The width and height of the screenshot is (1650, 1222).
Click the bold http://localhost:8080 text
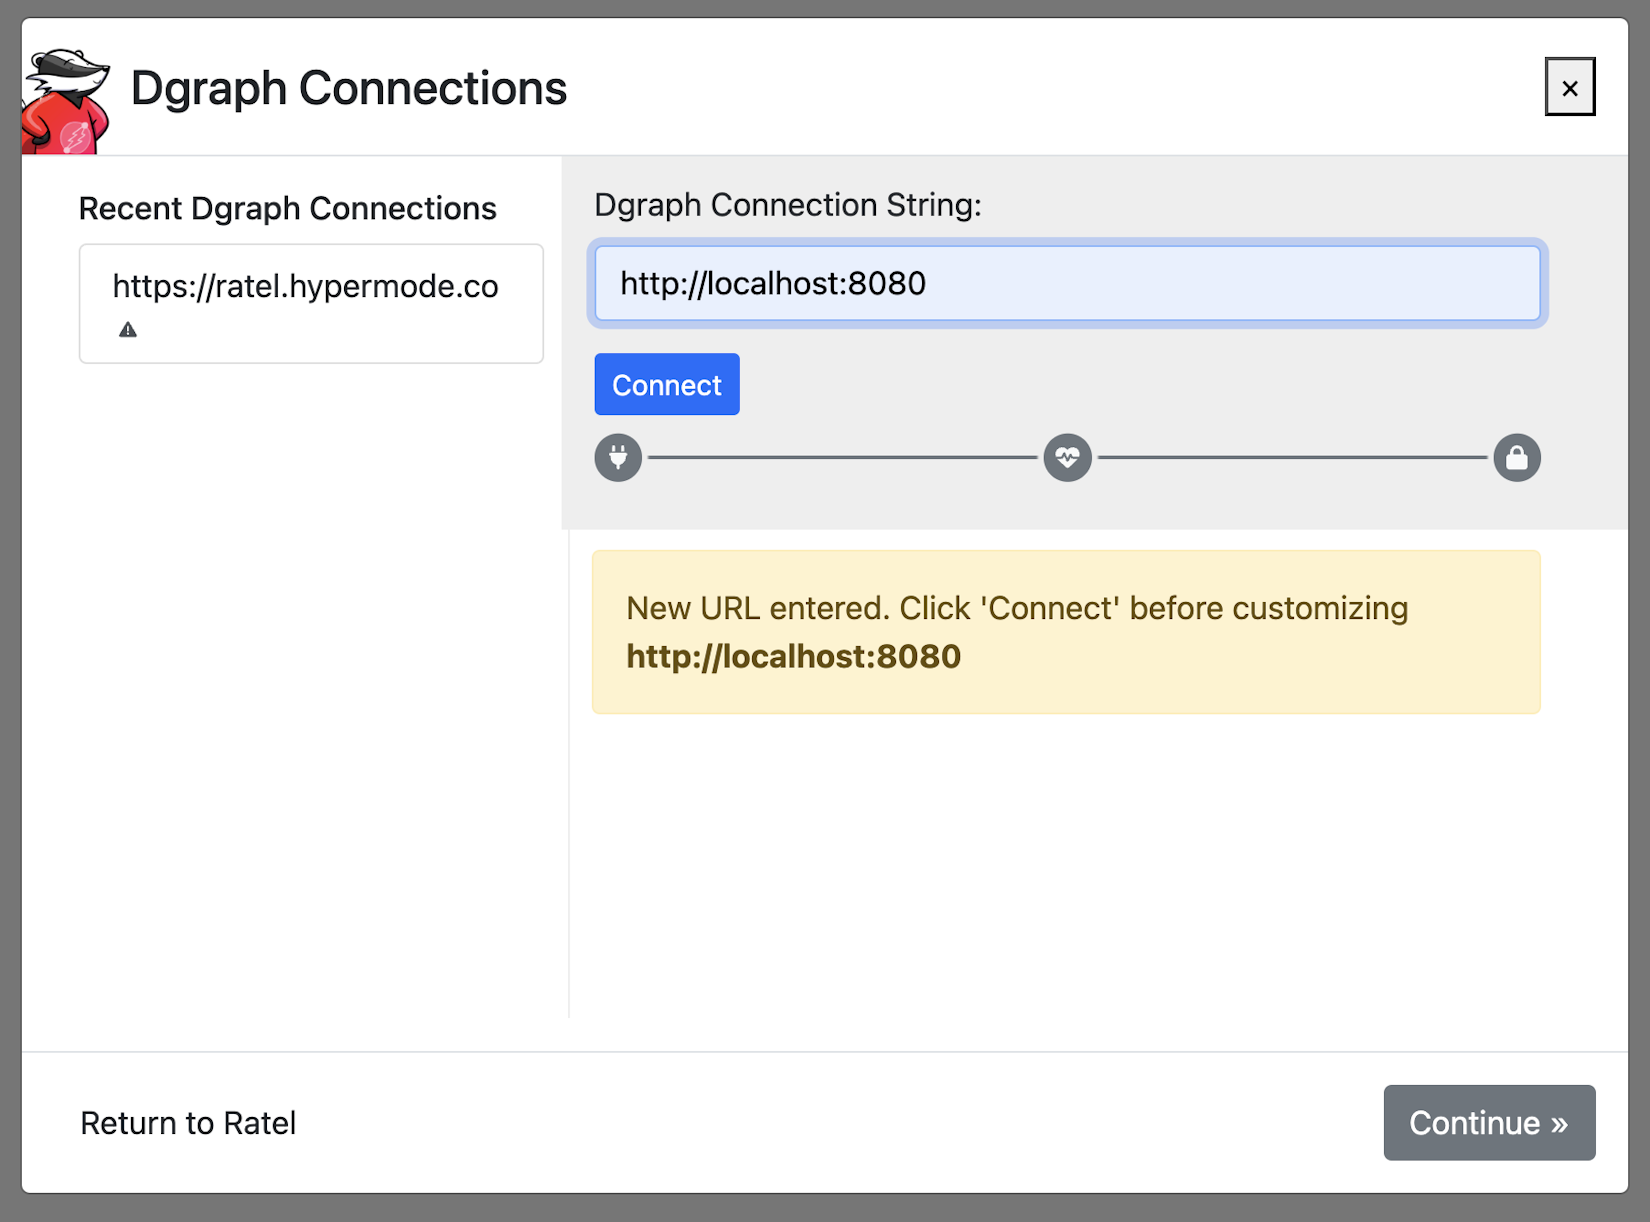coord(792,656)
